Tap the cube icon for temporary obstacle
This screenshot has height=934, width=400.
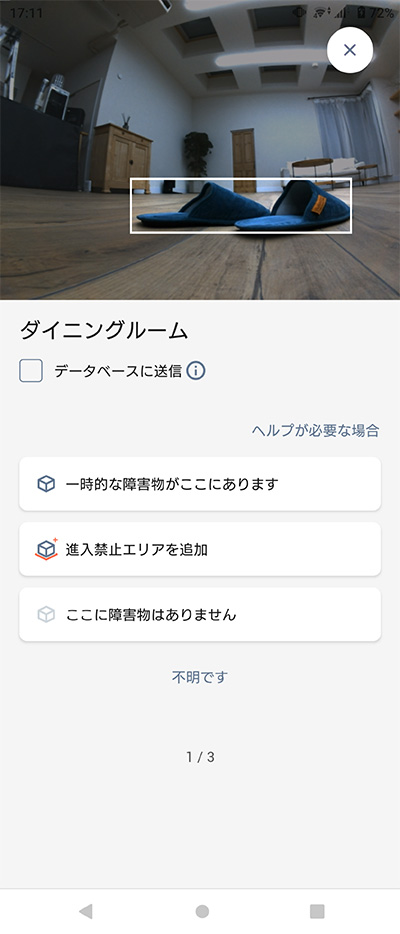(x=46, y=484)
